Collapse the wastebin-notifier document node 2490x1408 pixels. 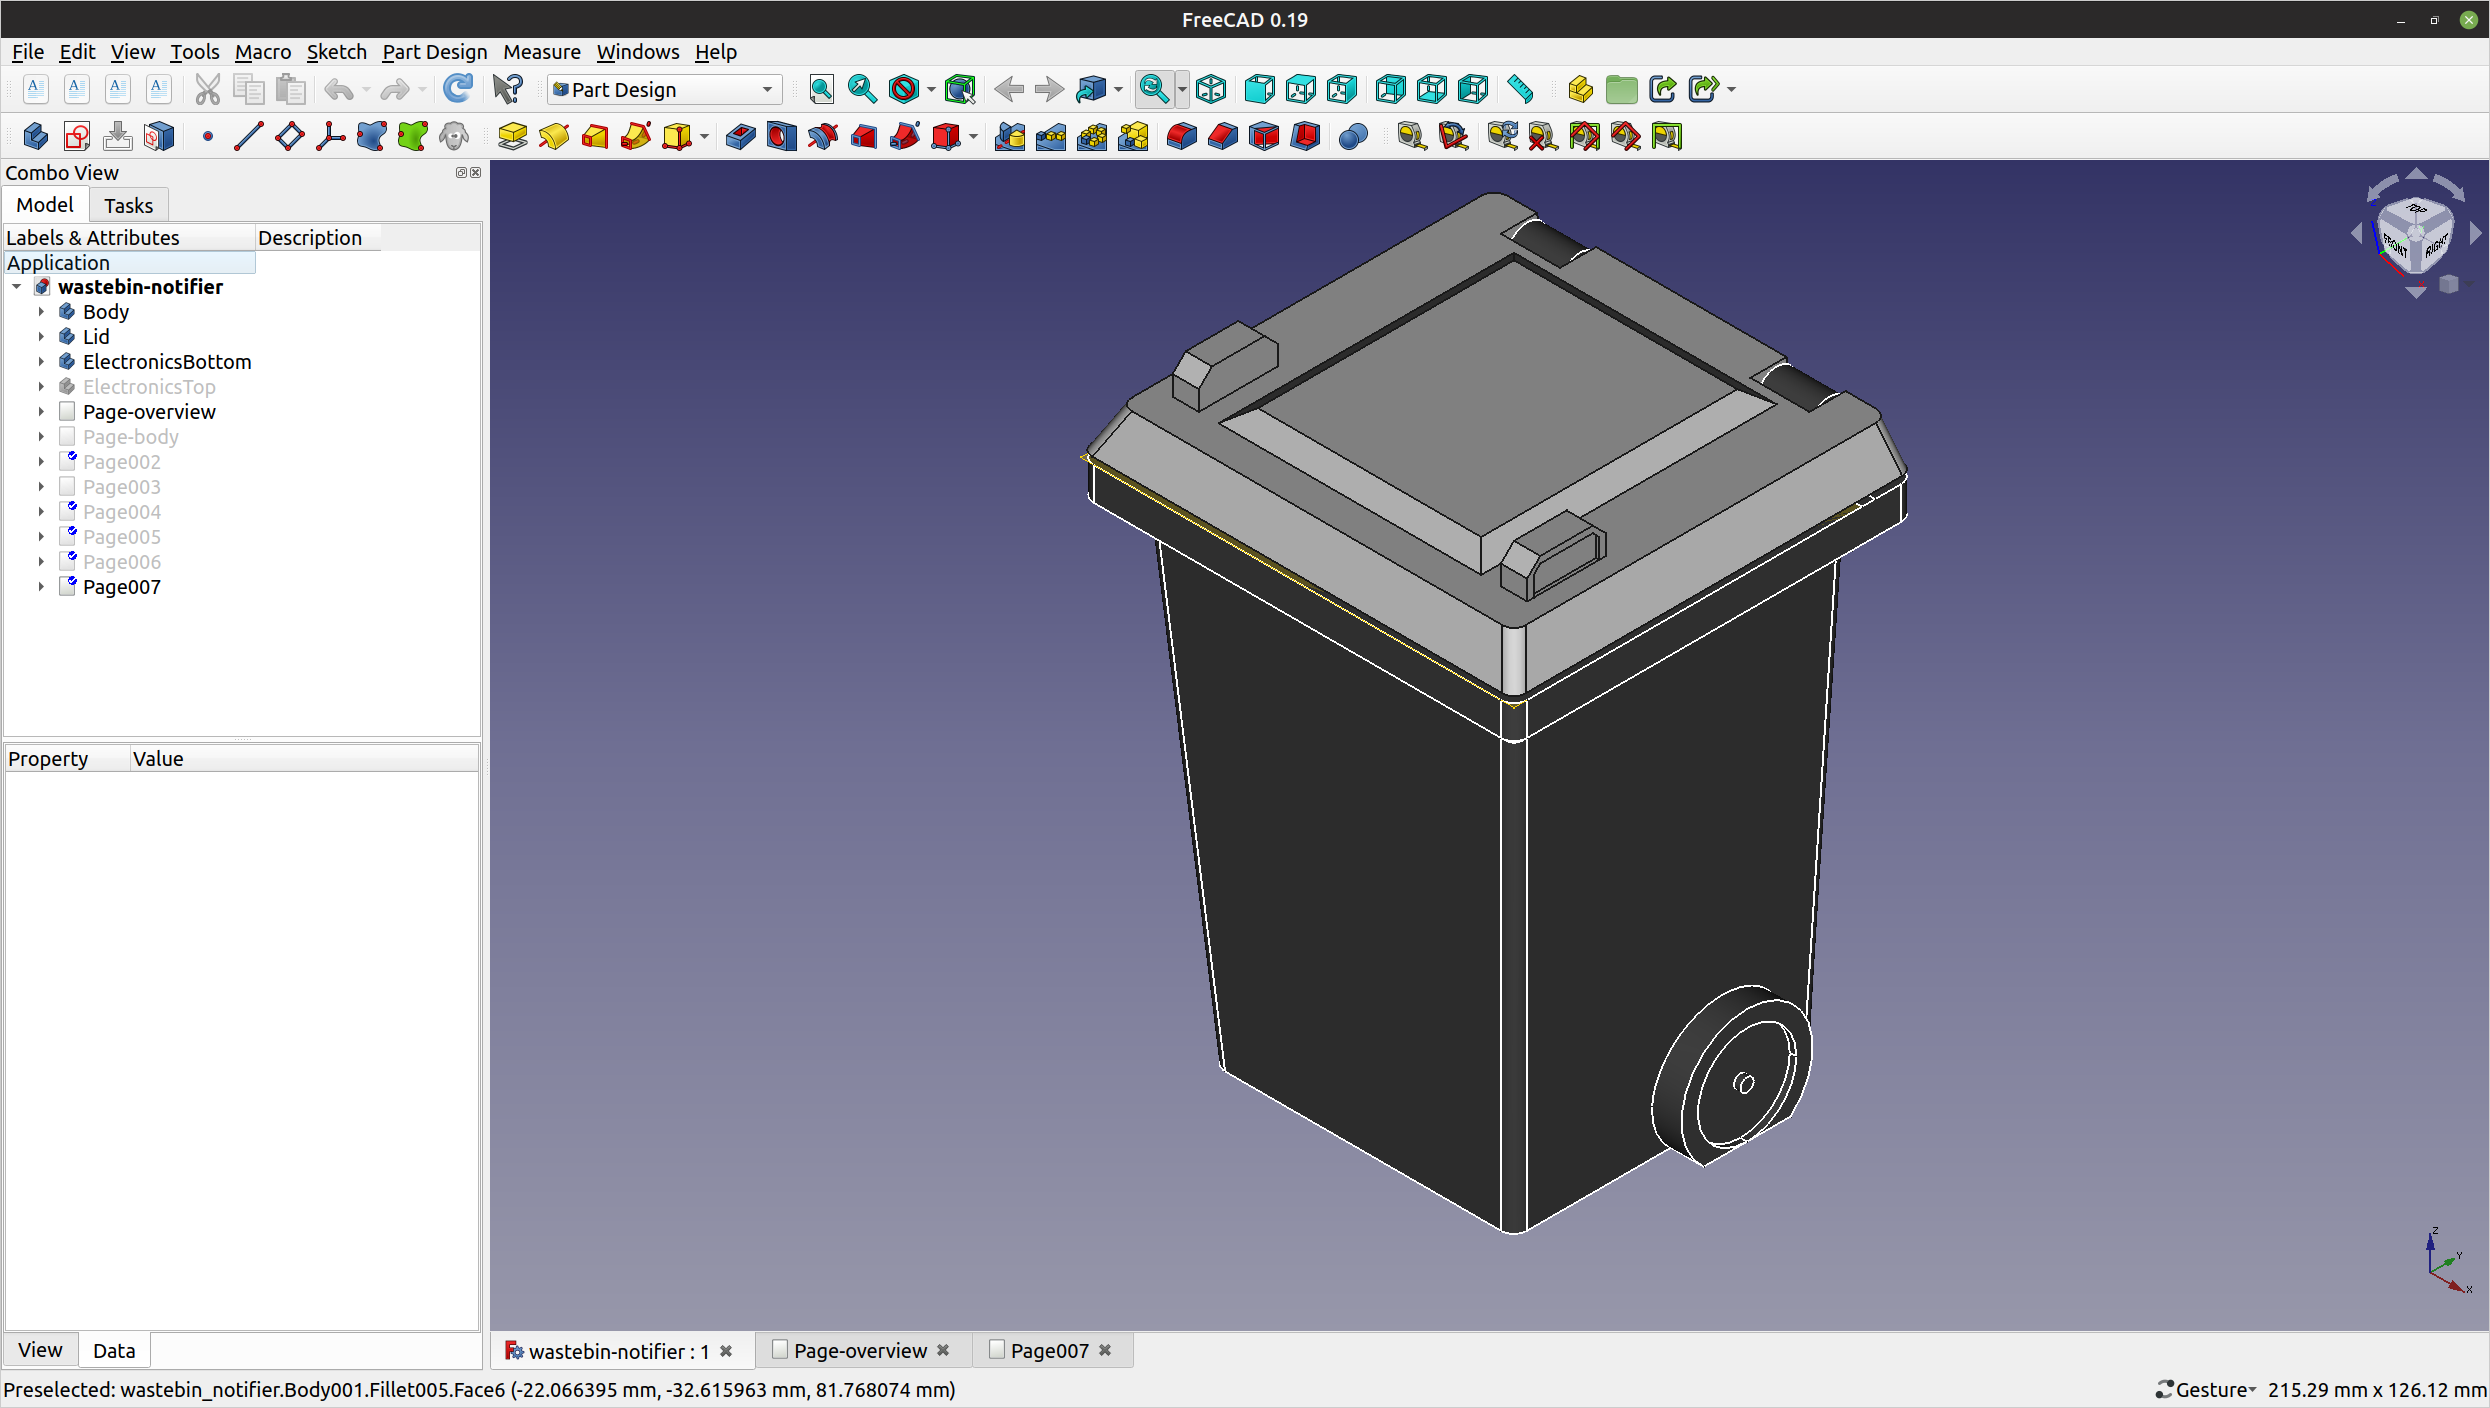coord(17,286)
